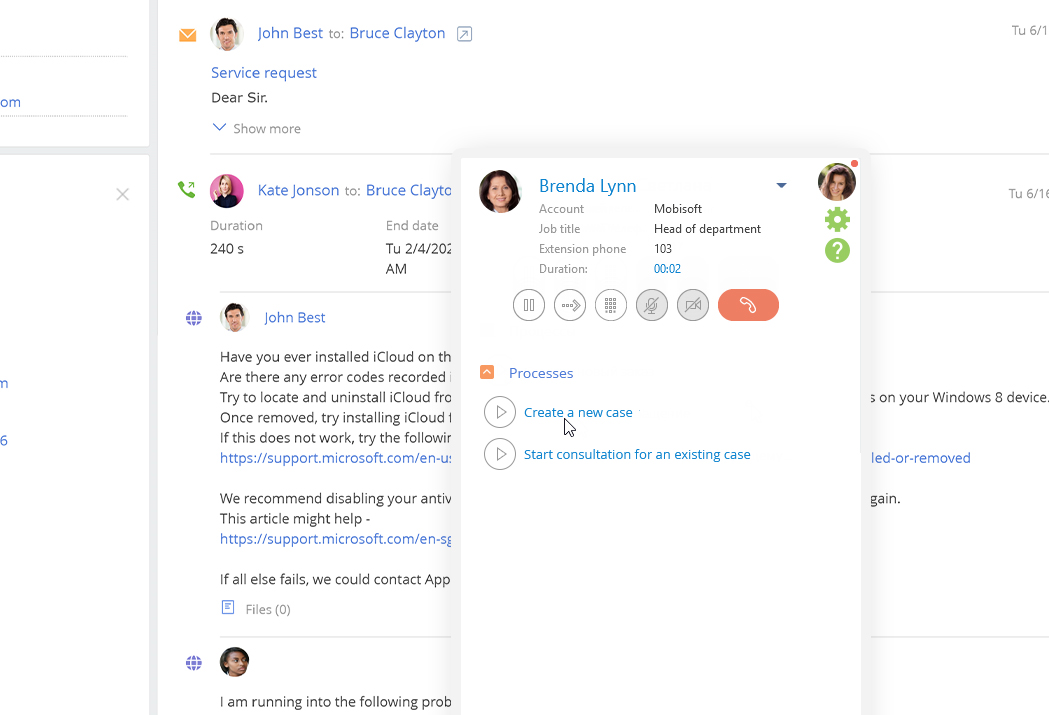Click the green settings gear icon
This screenshot has width=1049, height=715.
837,220
